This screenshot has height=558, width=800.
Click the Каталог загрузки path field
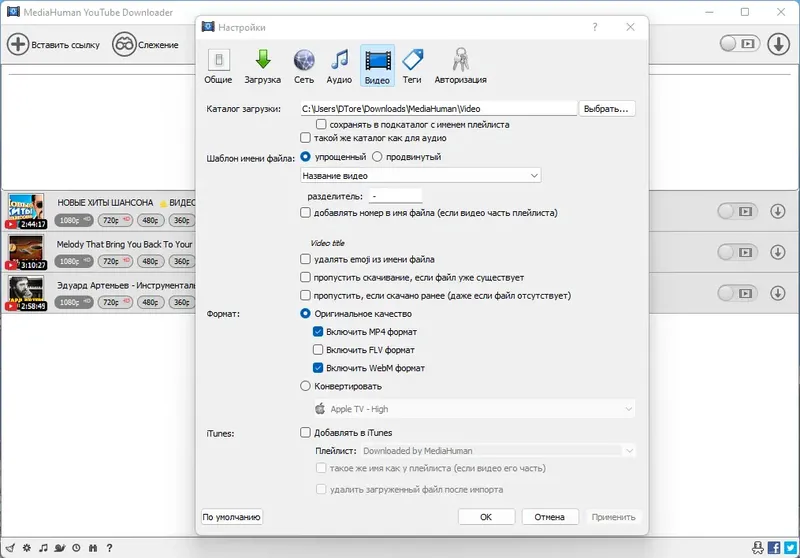pyautogui.click(x=439, y=109)
